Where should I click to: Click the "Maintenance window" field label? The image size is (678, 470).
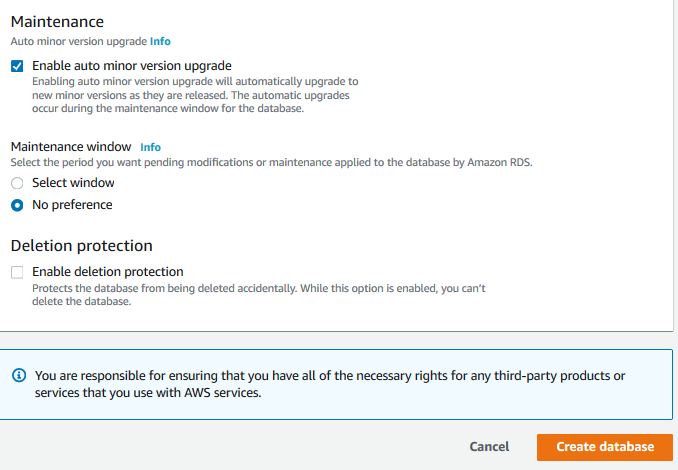click(x=69, y=147)
